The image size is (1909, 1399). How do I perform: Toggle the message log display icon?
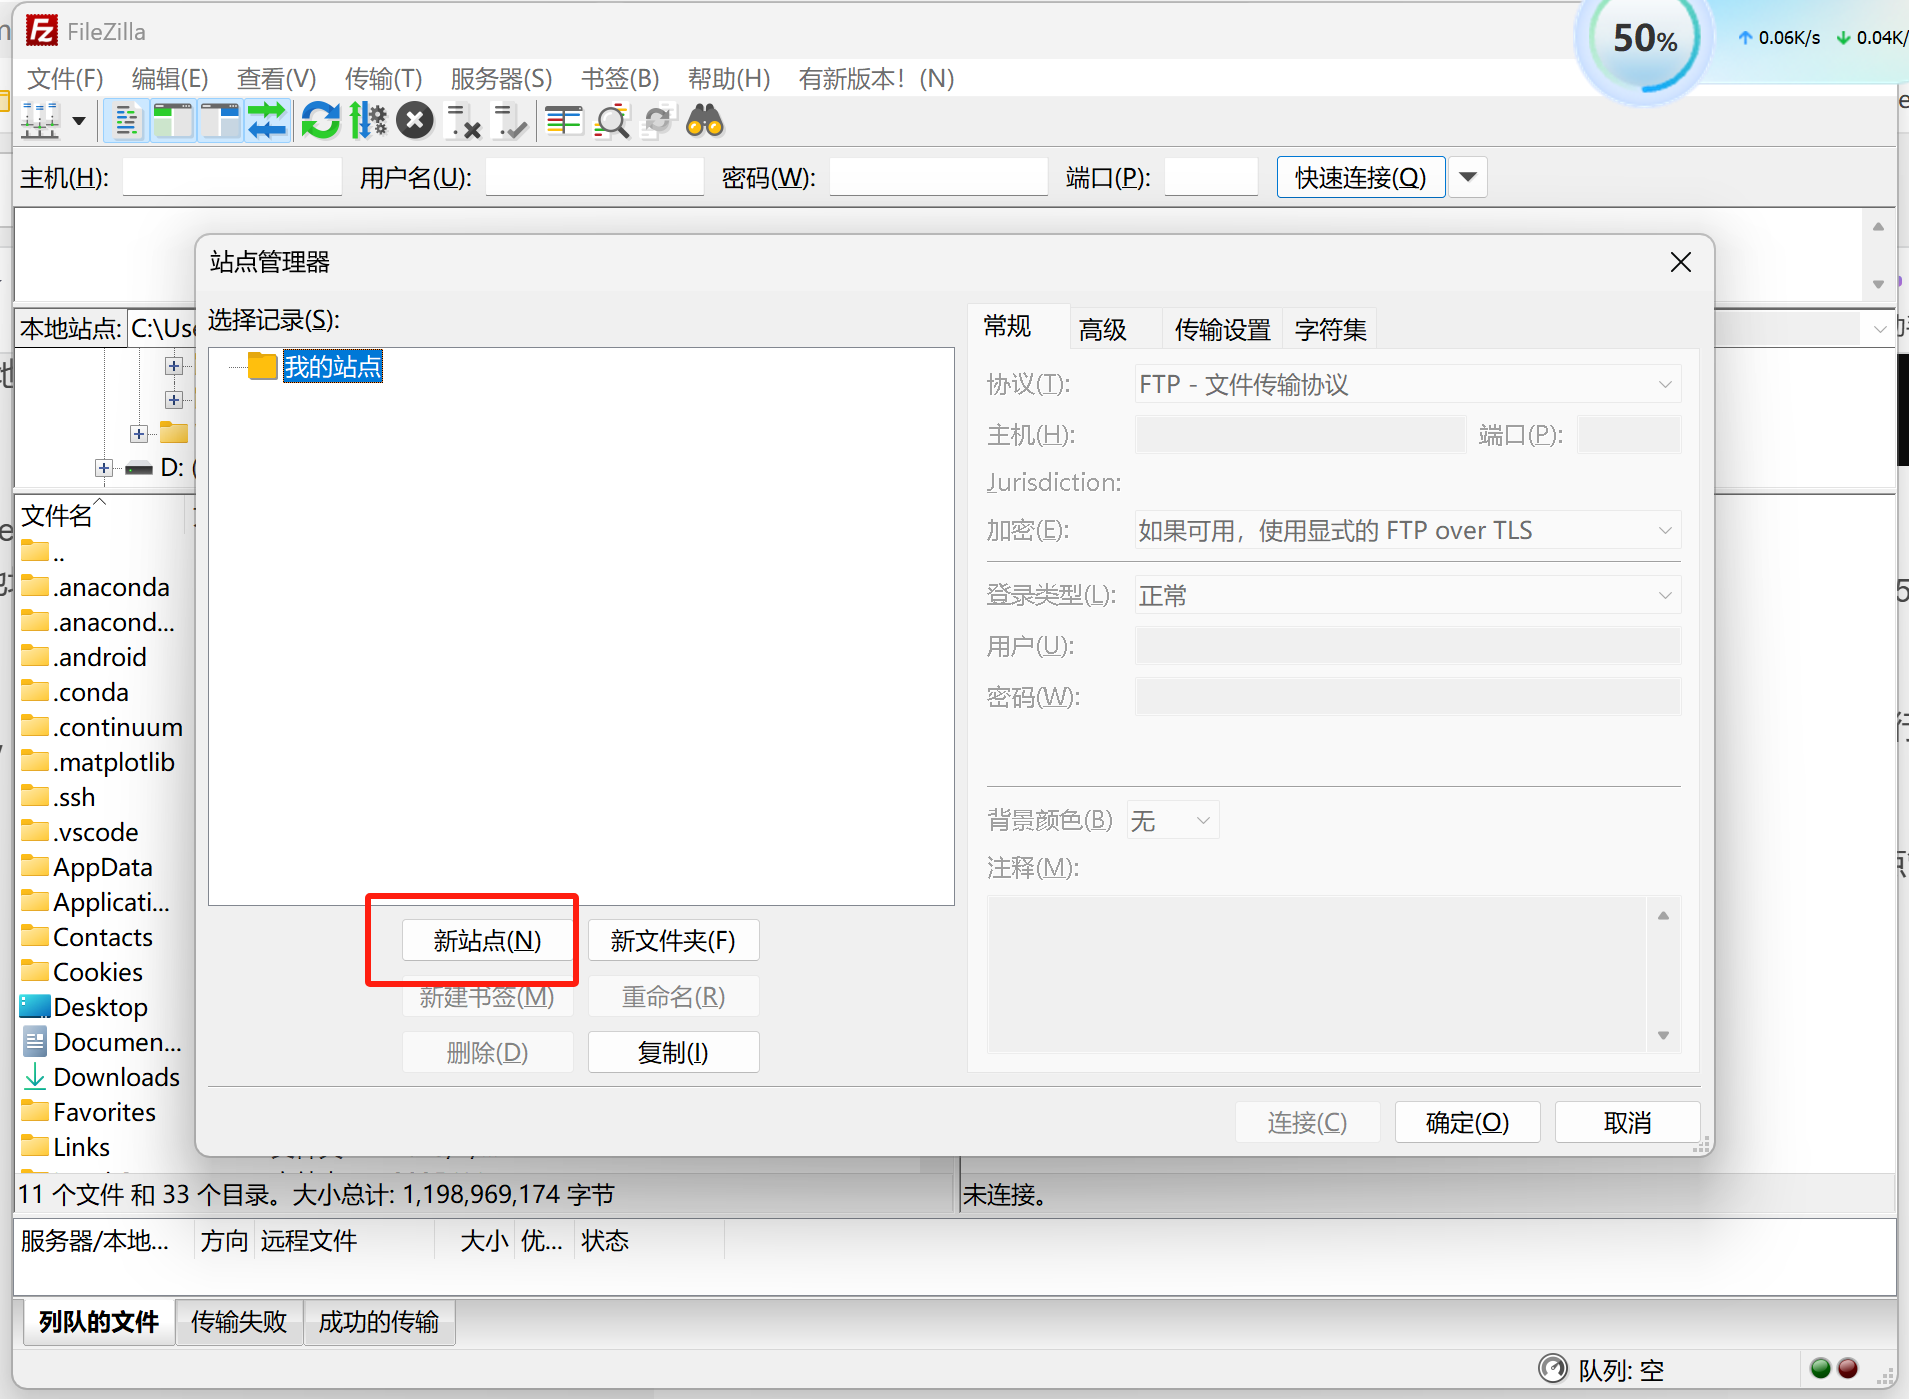[127, 121]
